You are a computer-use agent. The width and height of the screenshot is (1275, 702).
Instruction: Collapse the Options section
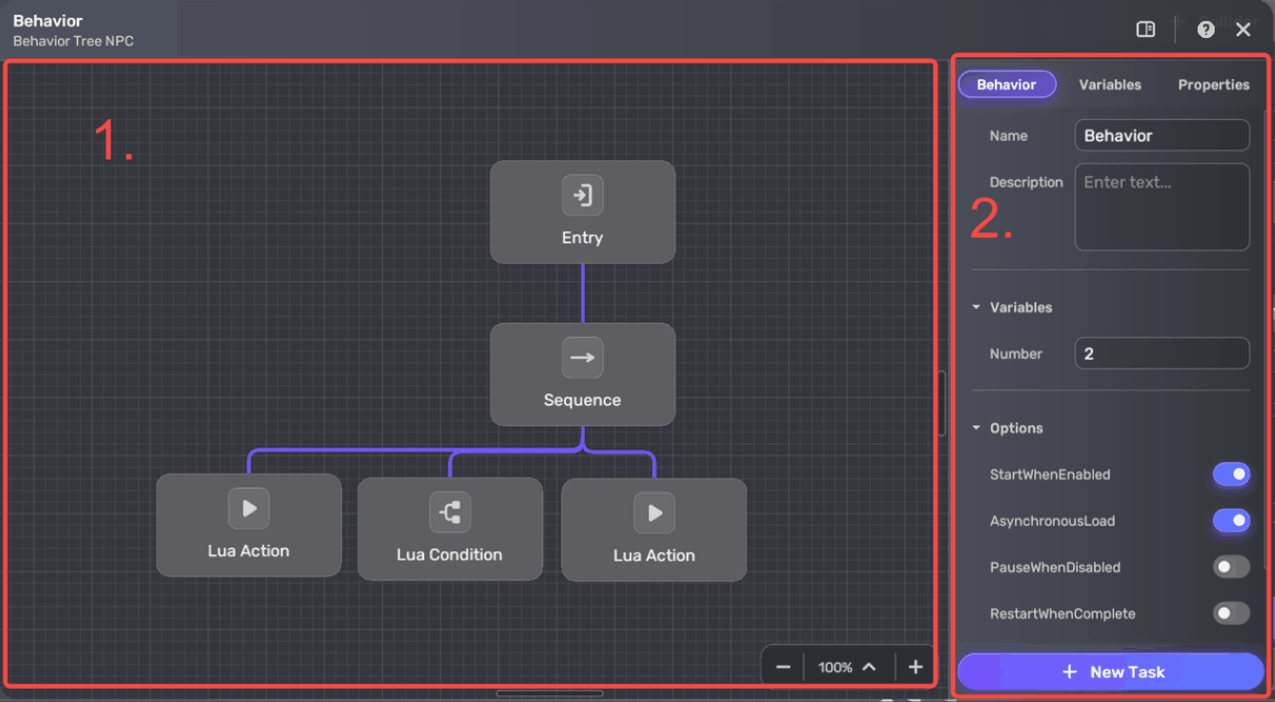977,428
